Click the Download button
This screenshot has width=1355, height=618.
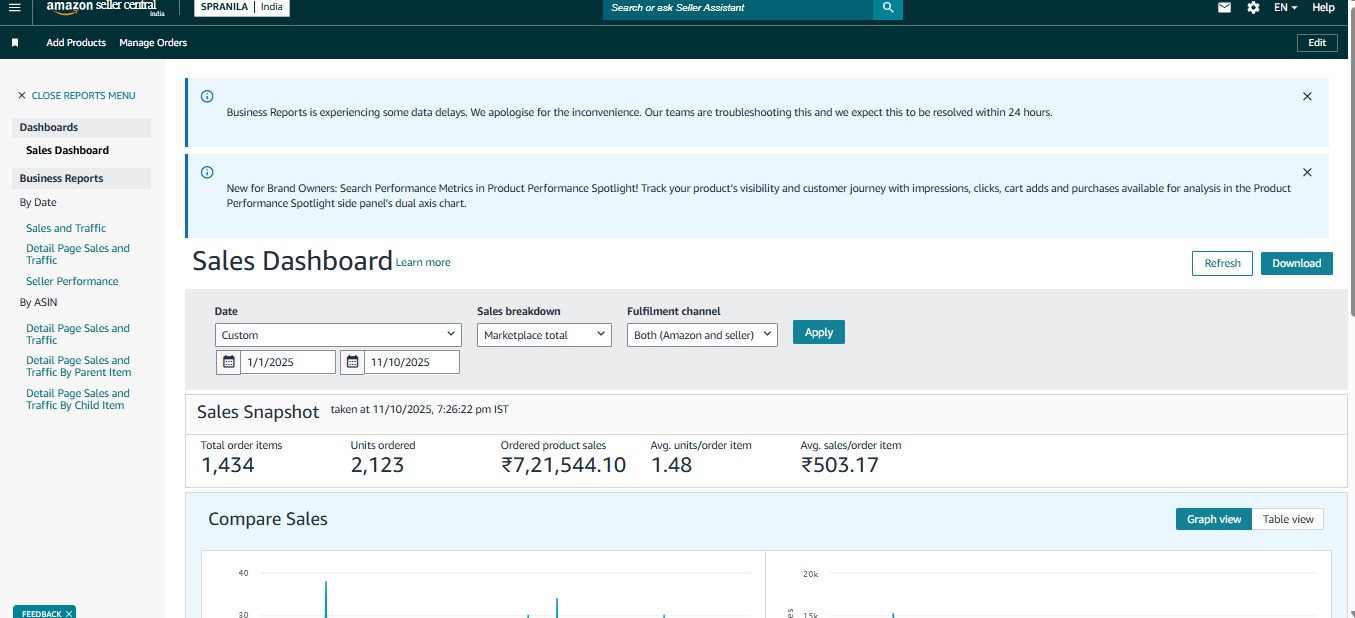pos(1296,263)
